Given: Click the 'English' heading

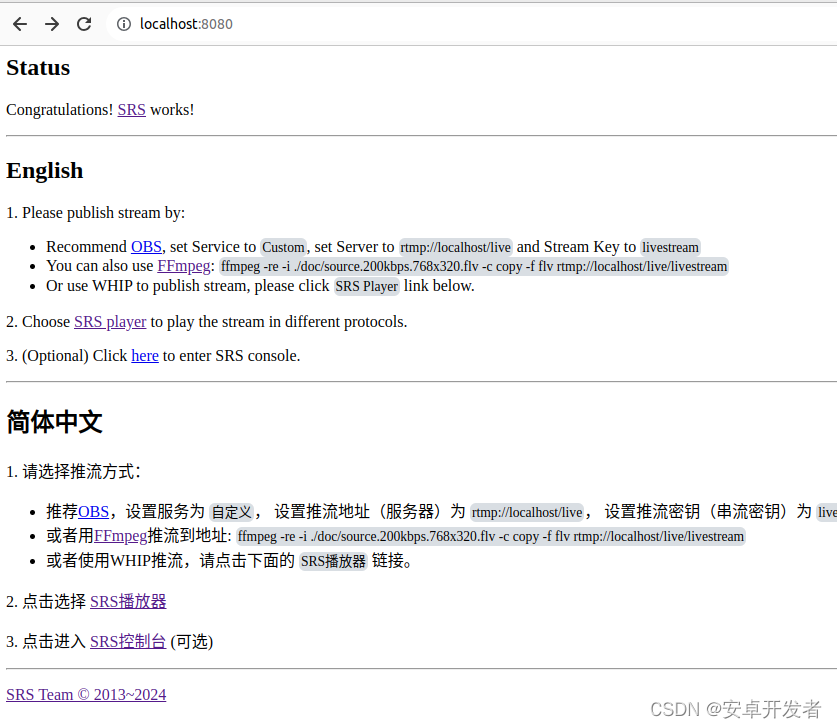Looking at the screenshot, I should [45, 171].
